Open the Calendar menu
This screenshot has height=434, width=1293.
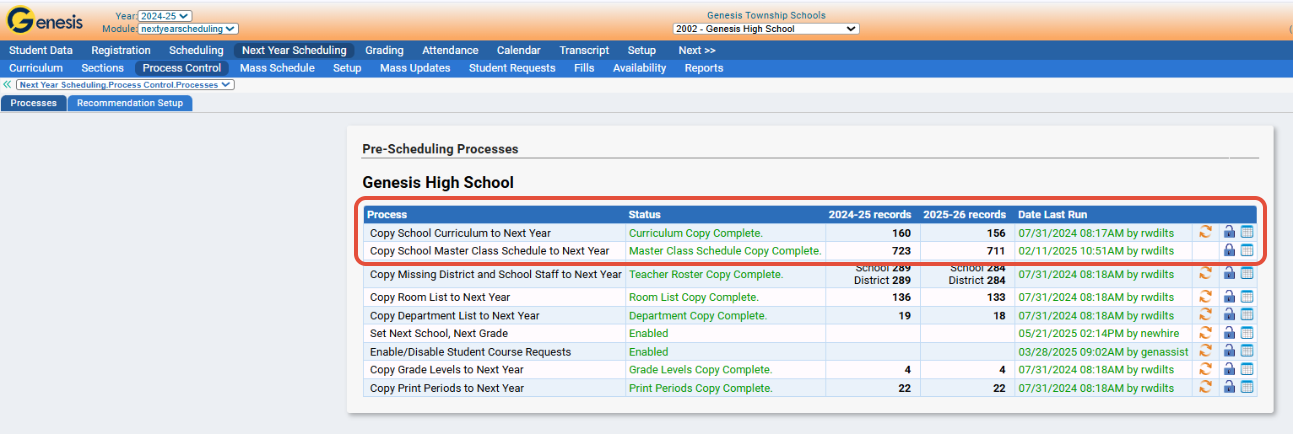519,50
